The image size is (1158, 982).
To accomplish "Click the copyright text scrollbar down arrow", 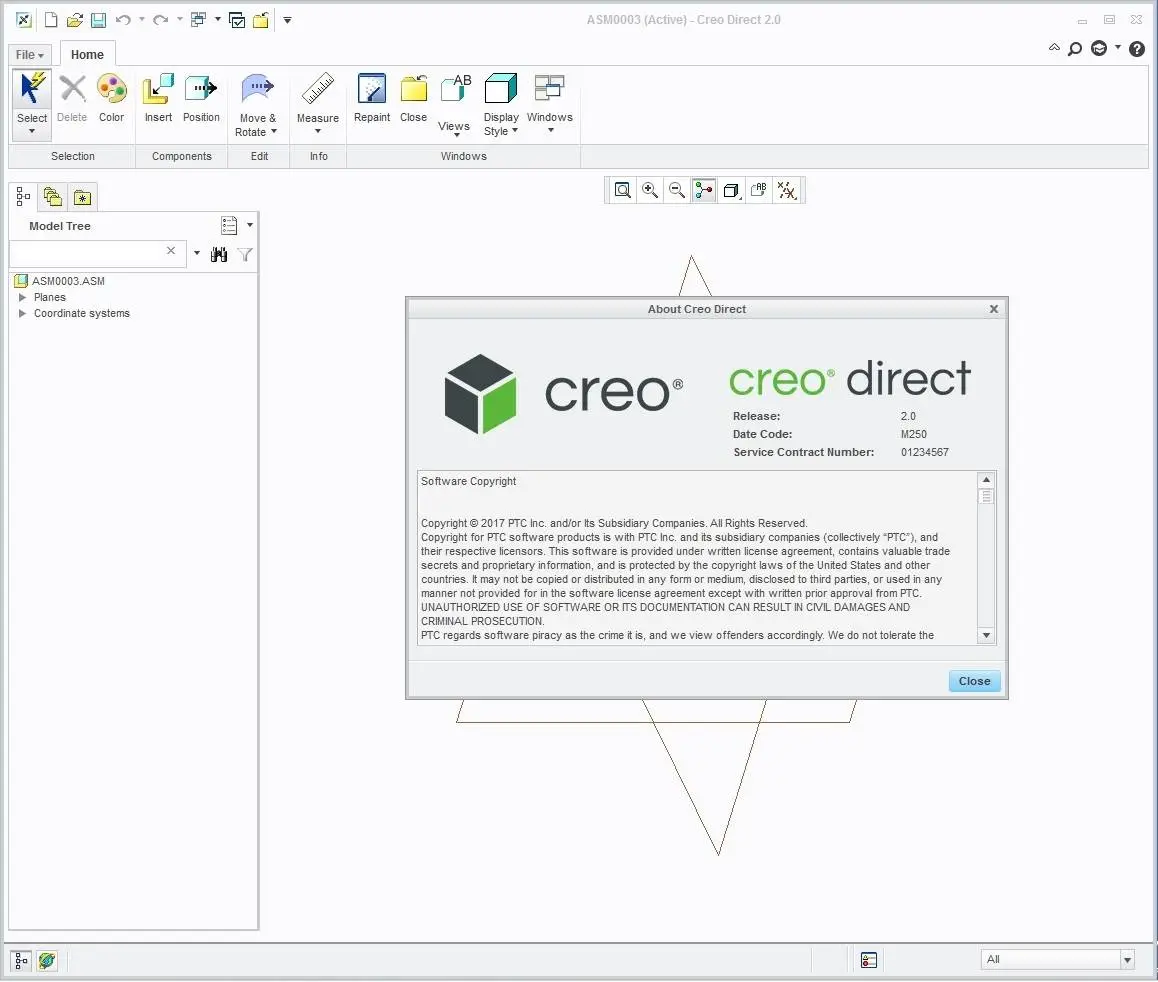I will point(986,636).
